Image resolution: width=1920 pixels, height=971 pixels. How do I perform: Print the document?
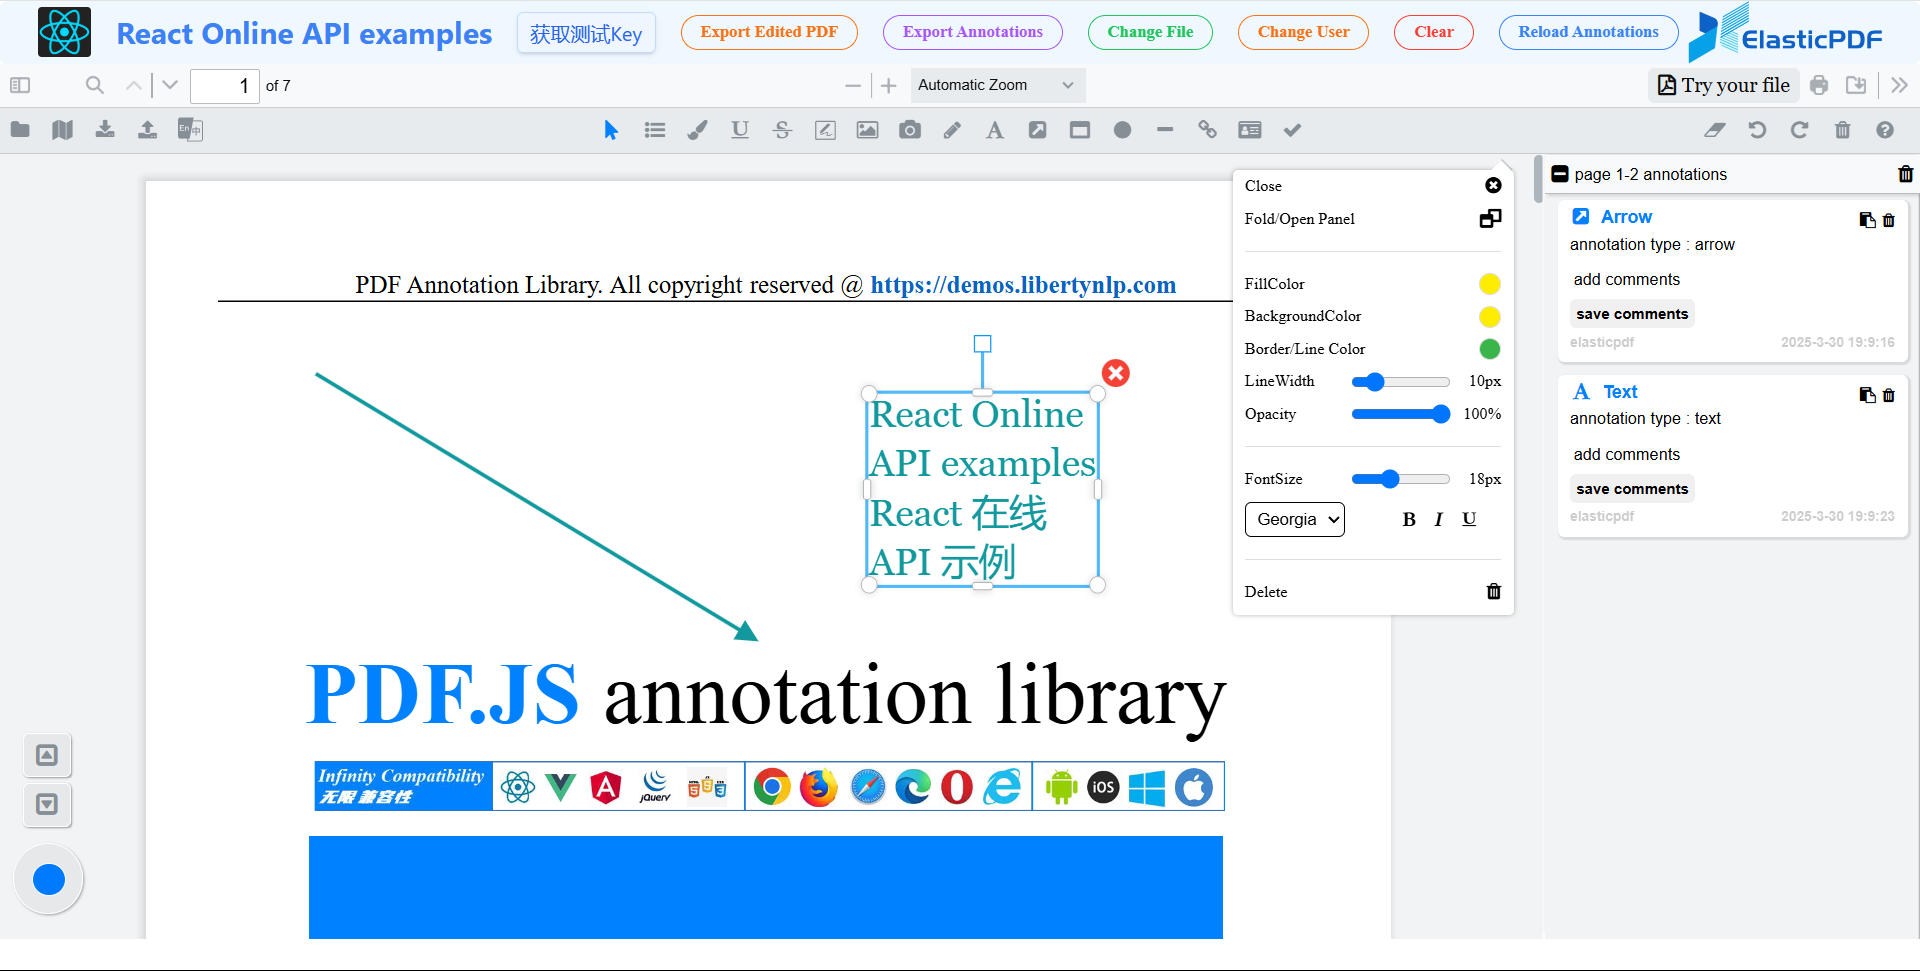coord(1819,86)
